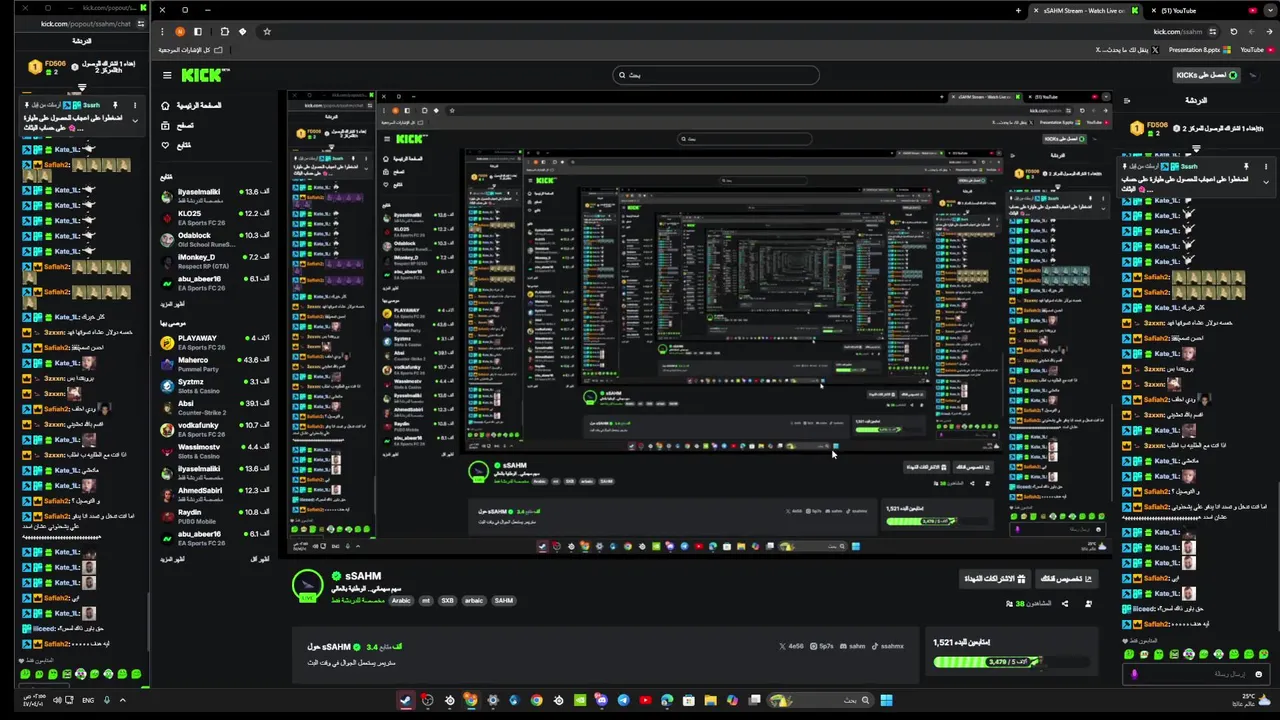The height and width of the screenshot is (720, 1280).
Task: Bookmark this page with the star icon
Action: coord(267,31)
